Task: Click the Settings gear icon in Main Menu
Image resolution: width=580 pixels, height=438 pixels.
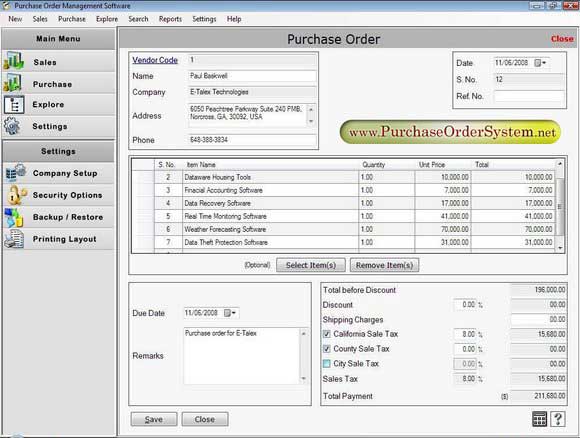Action: tap(12, 126)
